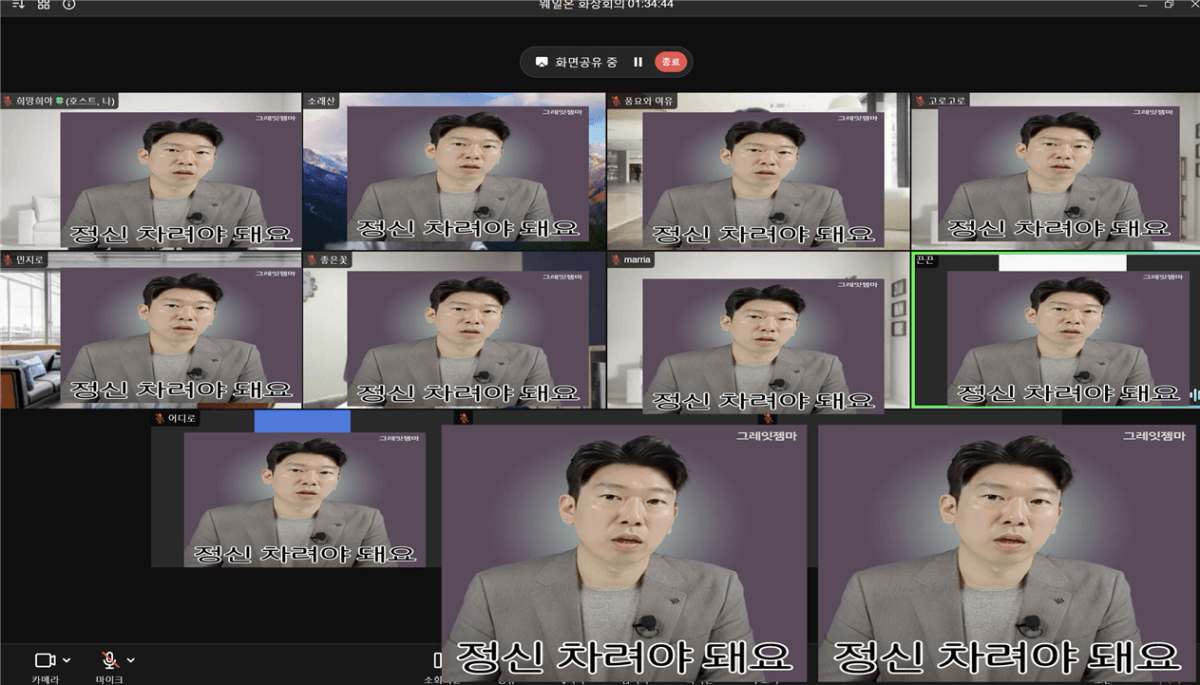Click muted mic icon next to marria
Viewport: 1200px width, 685px height.
(x=616, y=260)
